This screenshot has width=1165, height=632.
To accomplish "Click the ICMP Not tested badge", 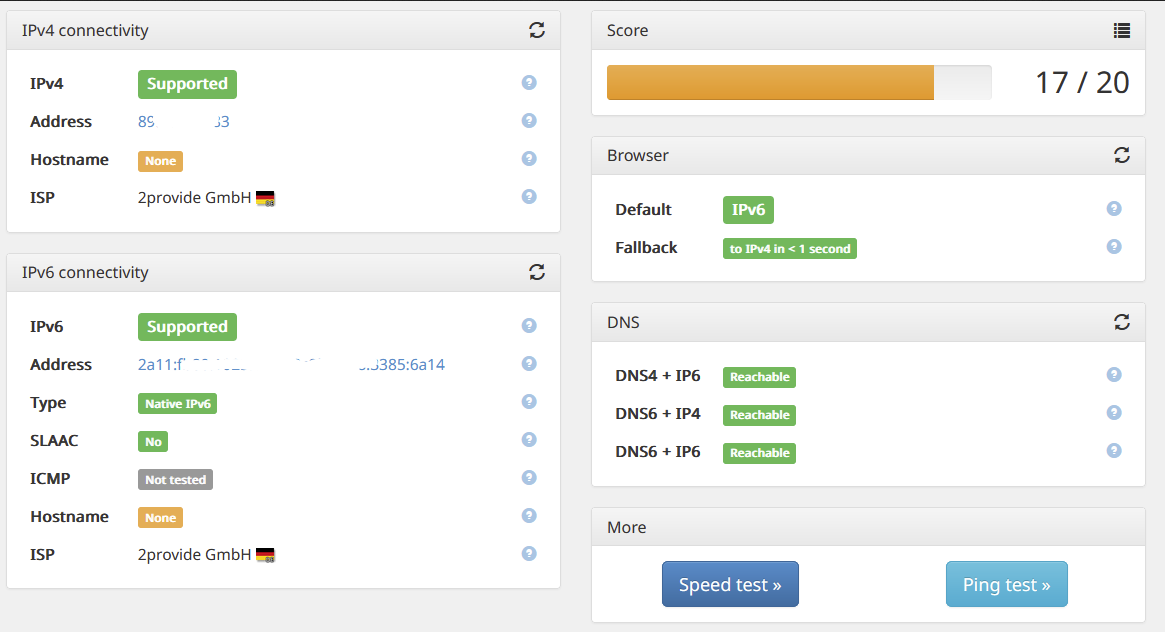I will tap(175, 480).
